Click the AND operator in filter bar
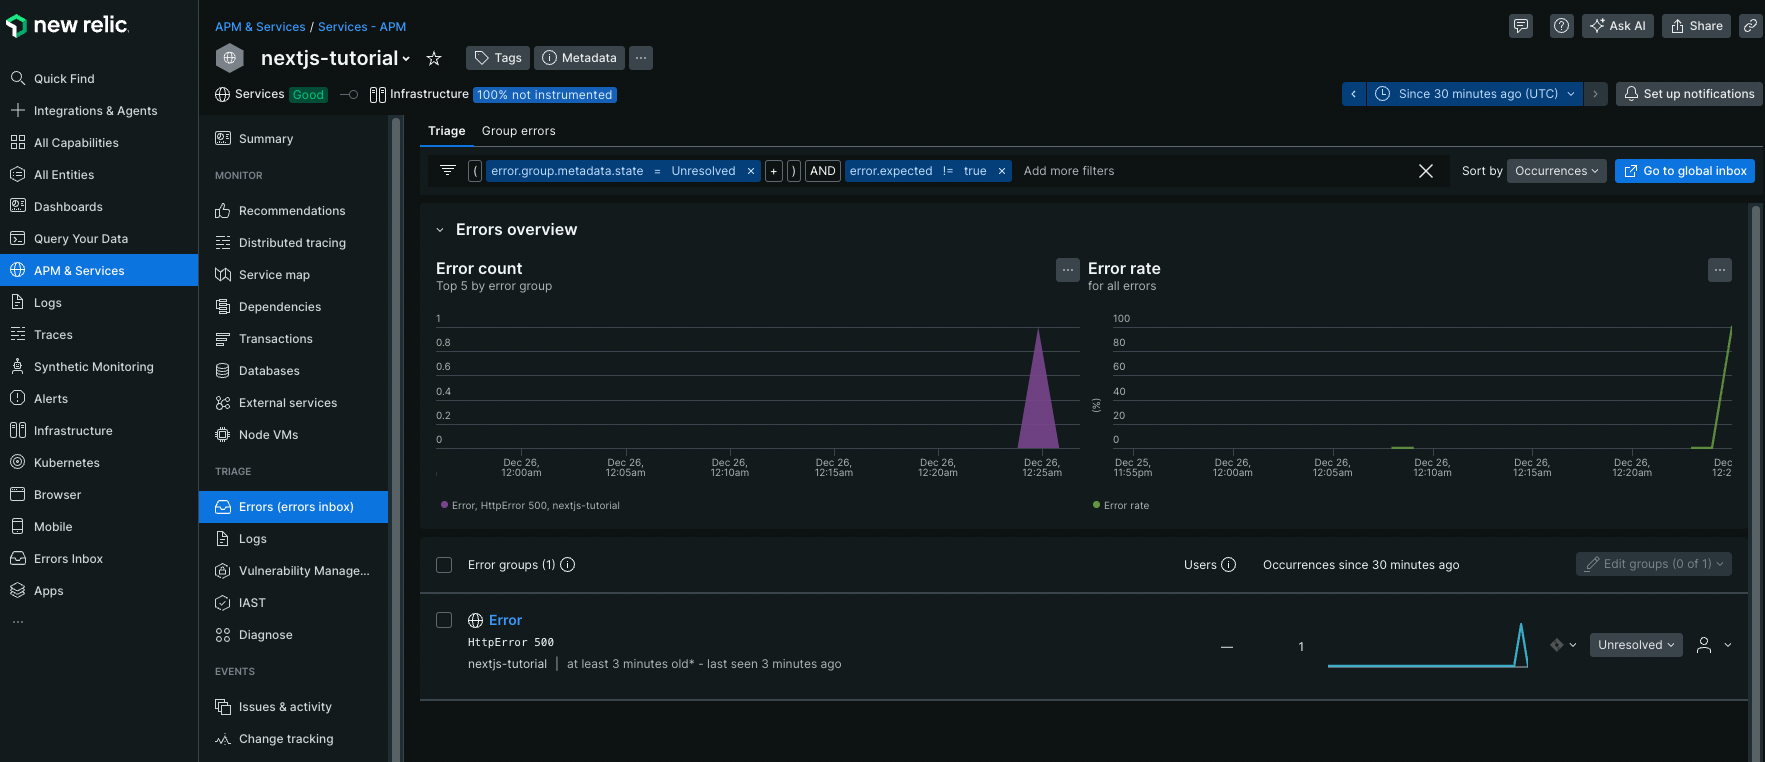Viewport: 1765px width, 762px height. [x=822, y=171]
